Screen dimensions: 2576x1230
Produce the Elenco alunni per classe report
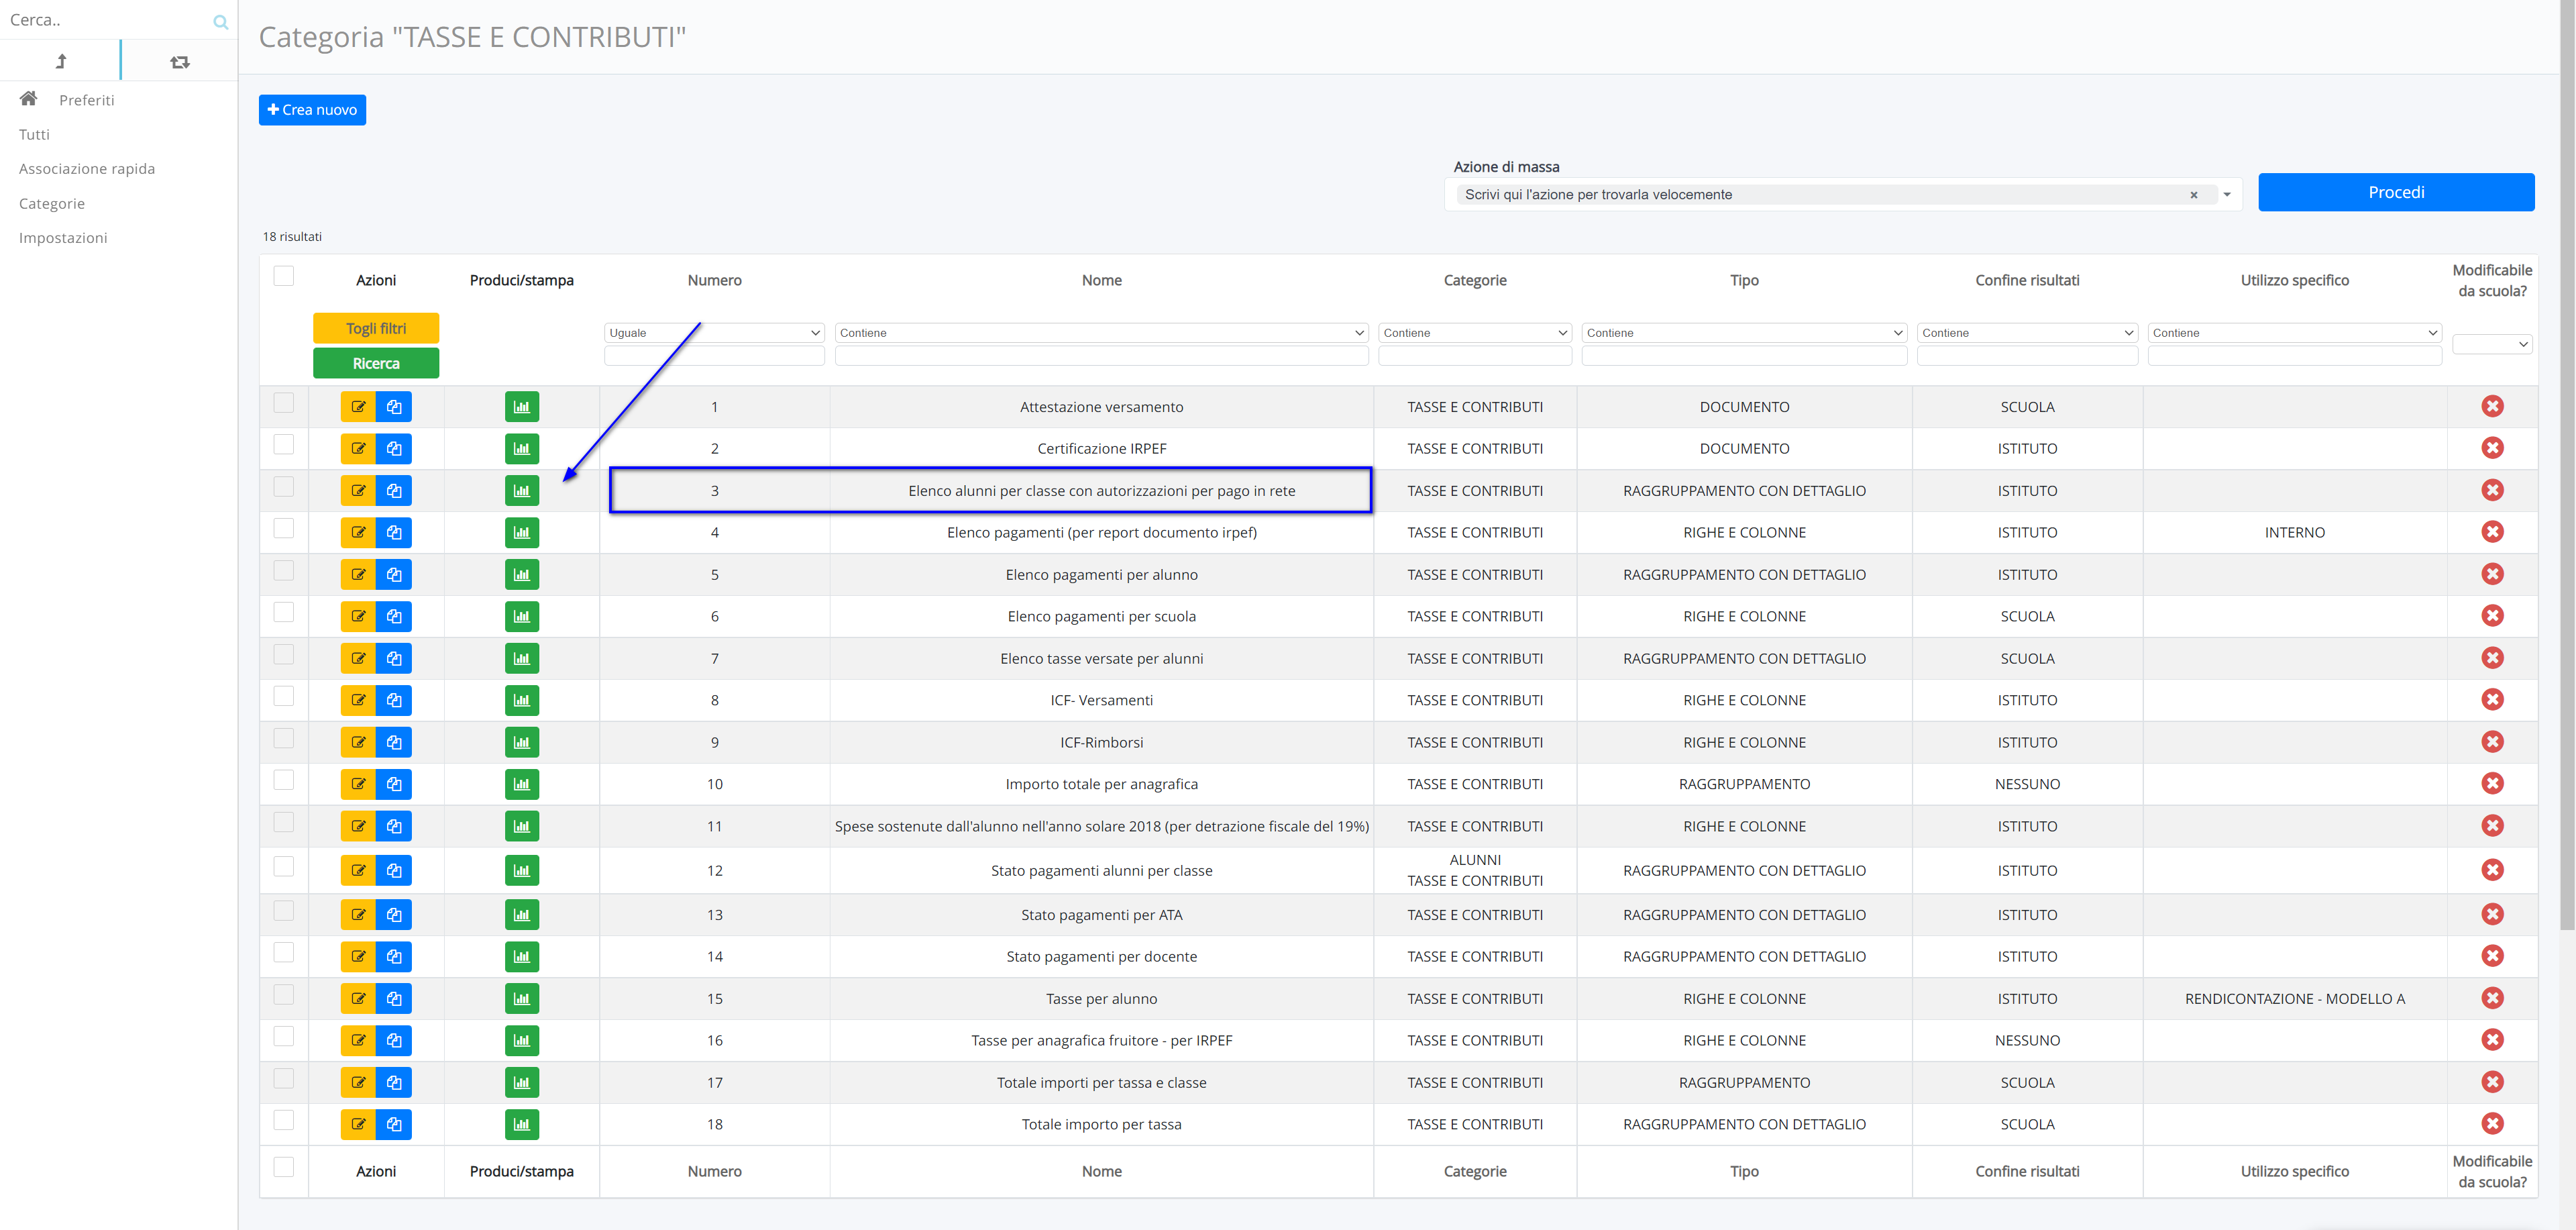(x=522, y=491)
